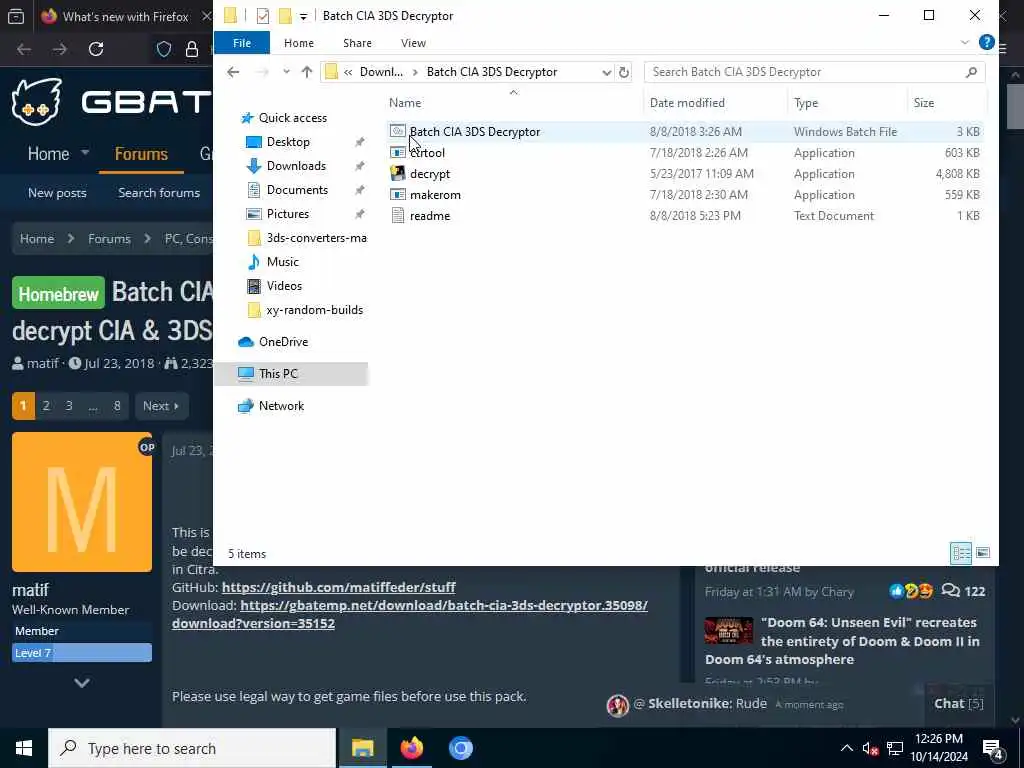Open OneDrive in navigation pane
This screenshot has height=768, width=1024.
[283, 342]
